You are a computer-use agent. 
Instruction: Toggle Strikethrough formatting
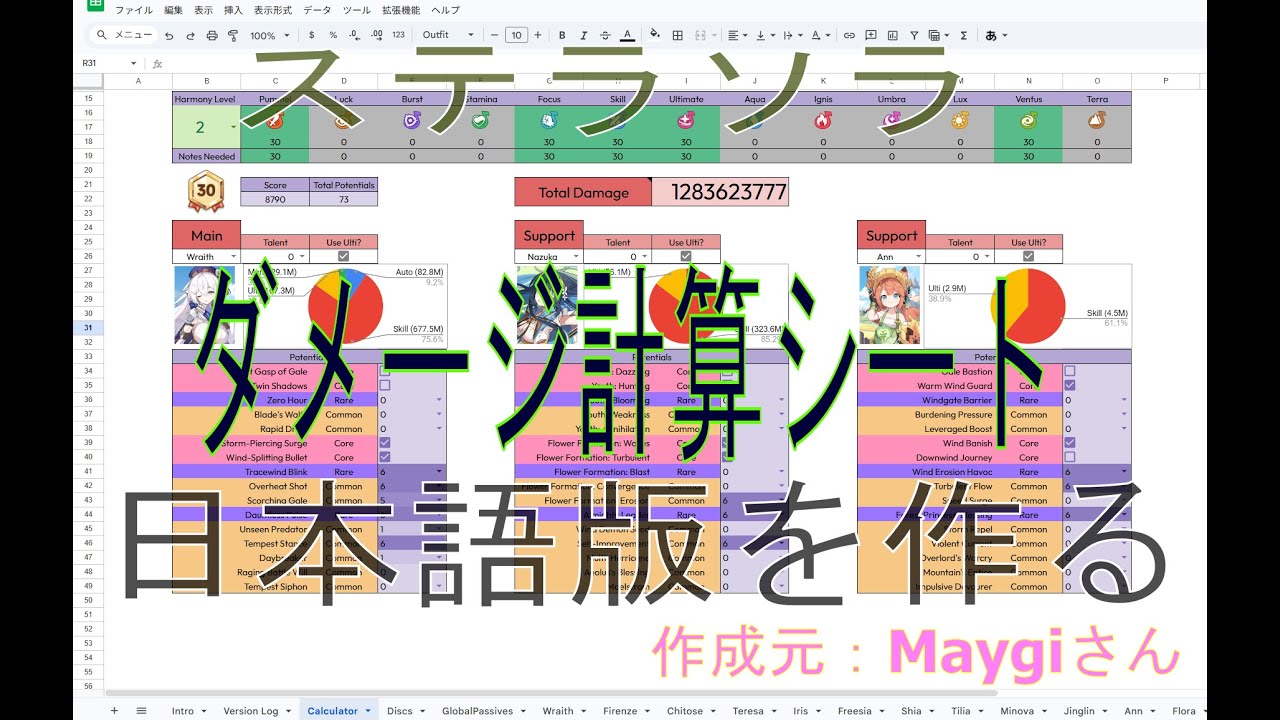click(x=605, y=35)
